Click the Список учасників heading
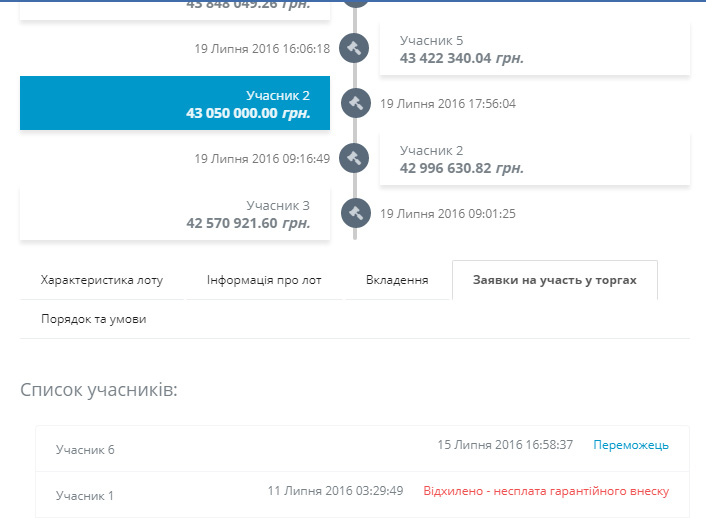 pyautogui.click(x=99, y=389)
